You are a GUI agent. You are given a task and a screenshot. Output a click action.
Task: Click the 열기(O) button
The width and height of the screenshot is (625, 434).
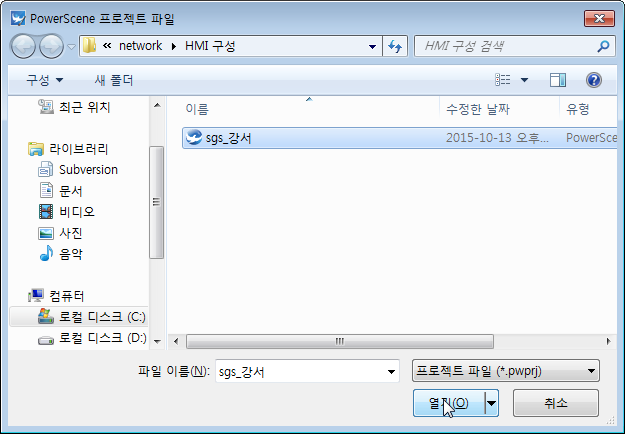(x=449, y=403)
